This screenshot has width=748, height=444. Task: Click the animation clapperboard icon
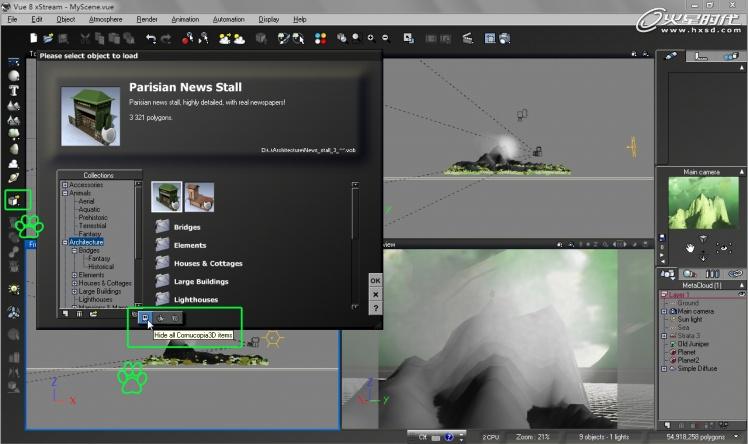click(x=468, y=38)
